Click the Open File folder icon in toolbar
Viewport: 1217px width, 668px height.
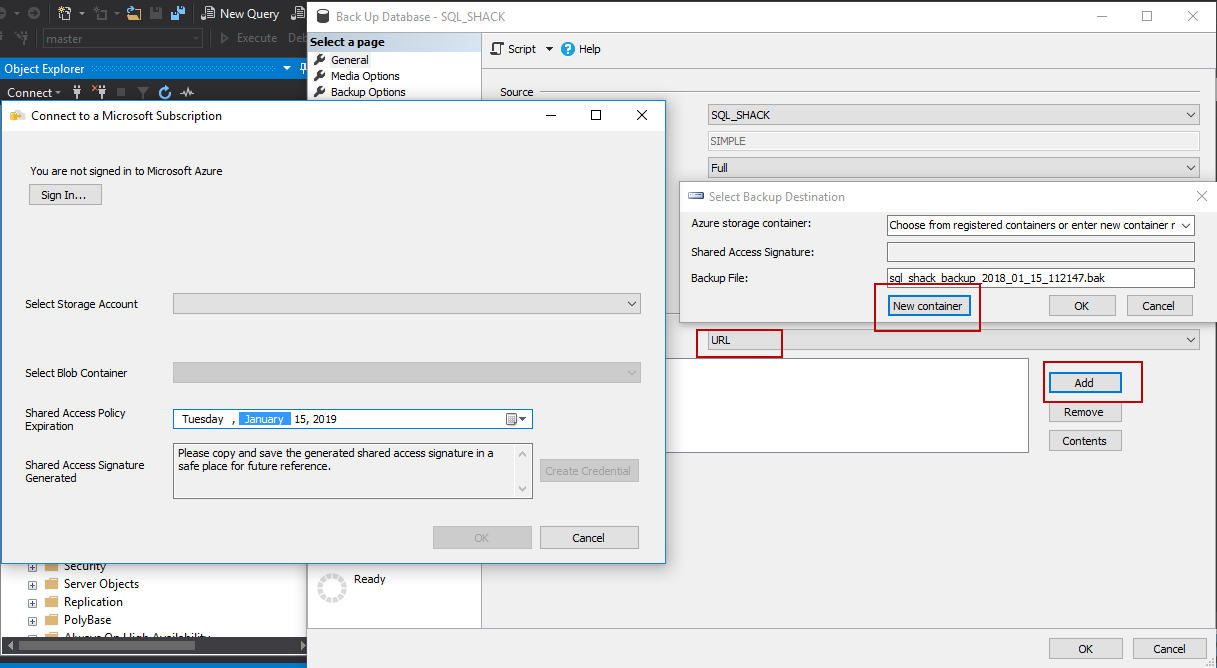(134, 14)
